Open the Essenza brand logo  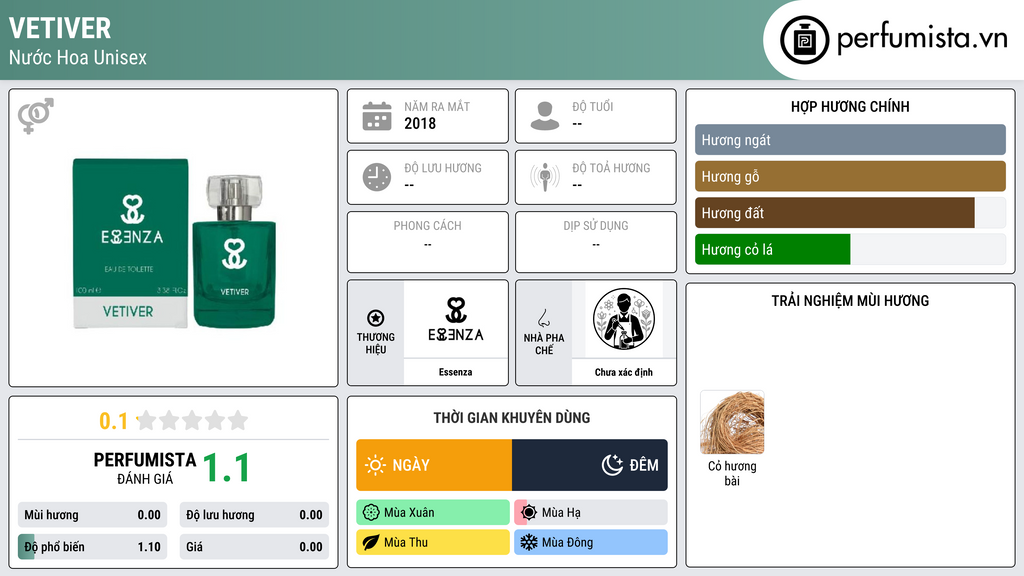tap(456, 319)
